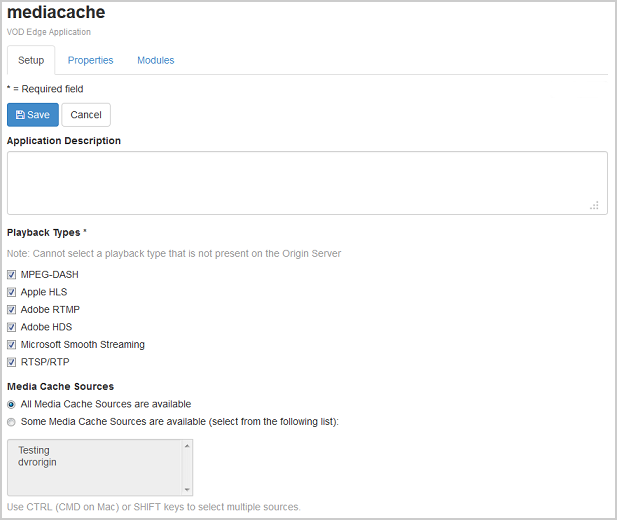Image resolution: width=617 pixels, height=520 pixels.
Task: Uncheck the RTSP/RTP playback type
Action: pos(12,362)
